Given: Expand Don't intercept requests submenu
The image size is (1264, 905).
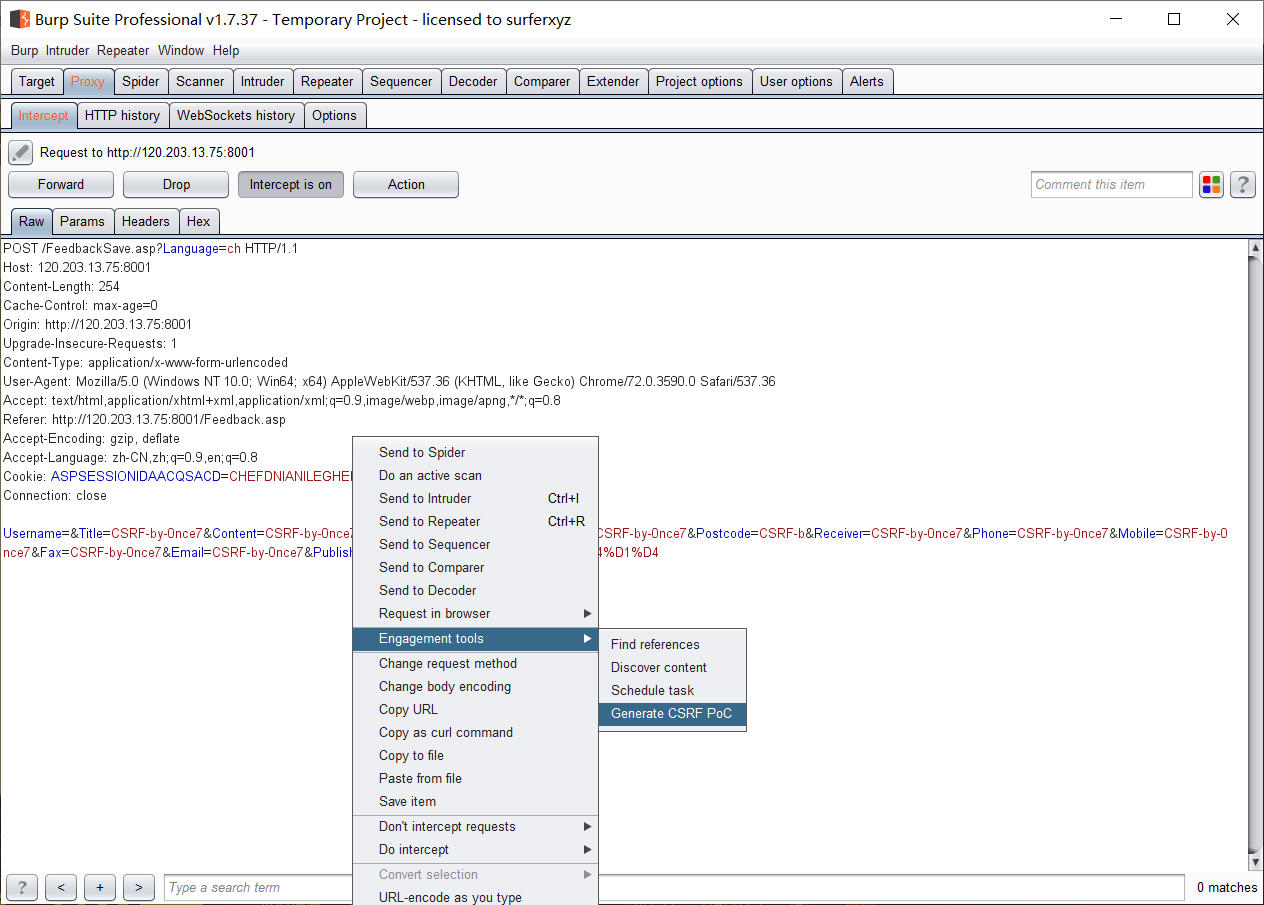Looking at the screenshot, I should (476, 827).
